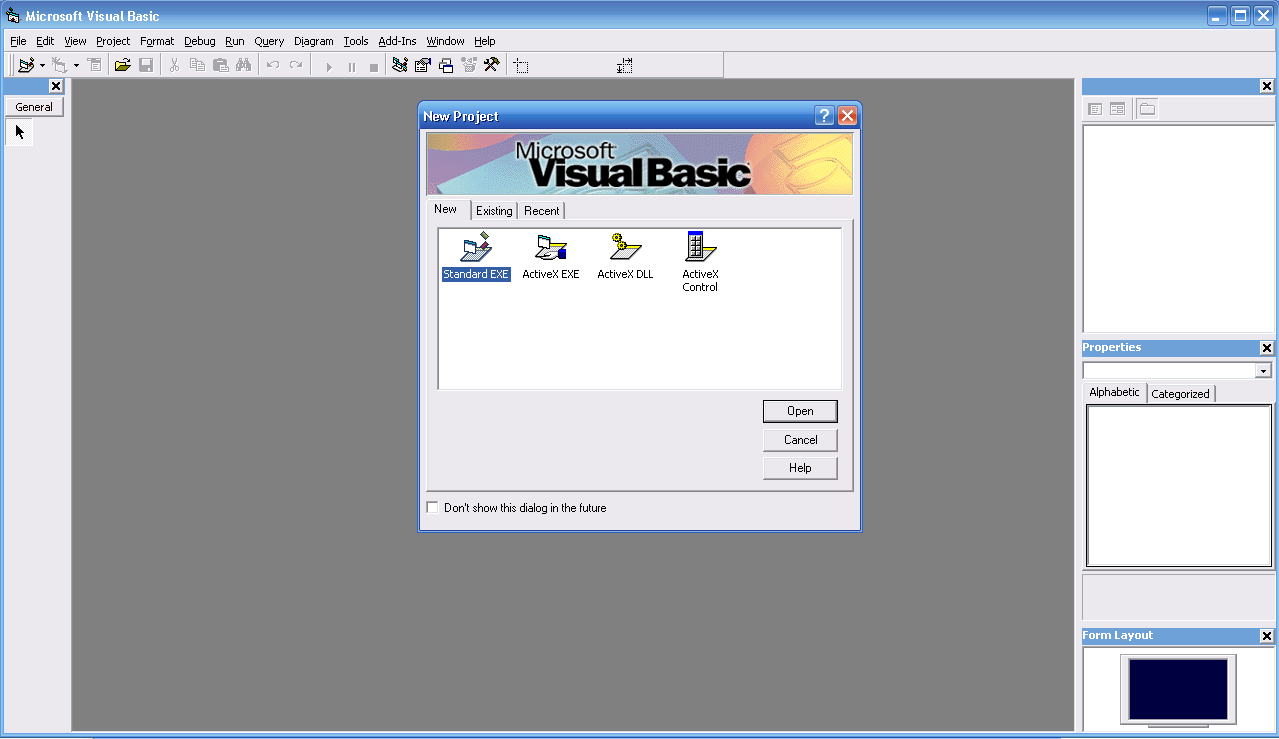Open Properties Window from toolbar icon
1279x739 pixels.
[x=423, y=65]
